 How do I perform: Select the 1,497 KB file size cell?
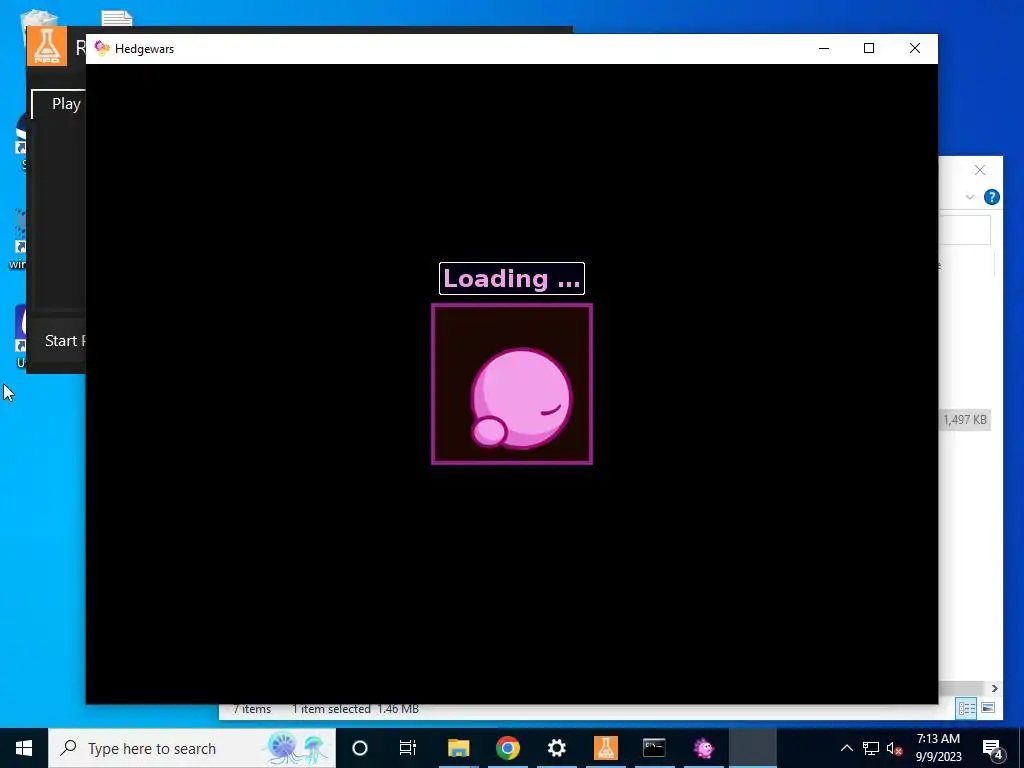click(965, 420)
